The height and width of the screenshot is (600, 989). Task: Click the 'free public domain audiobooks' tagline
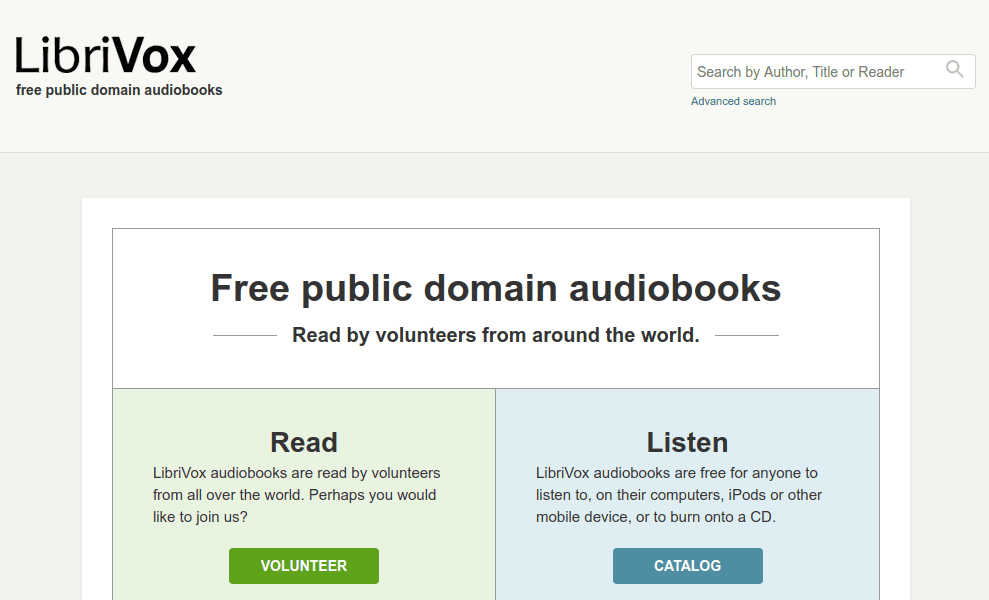119,90
